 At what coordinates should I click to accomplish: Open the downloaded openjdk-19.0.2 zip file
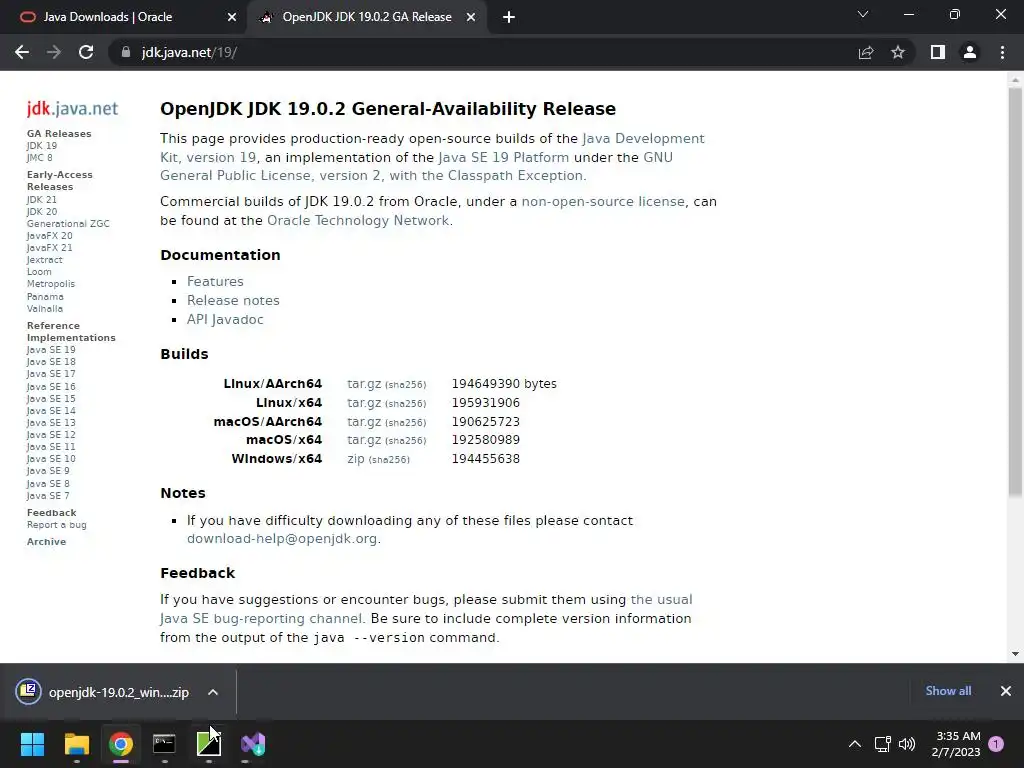[104, 692]
